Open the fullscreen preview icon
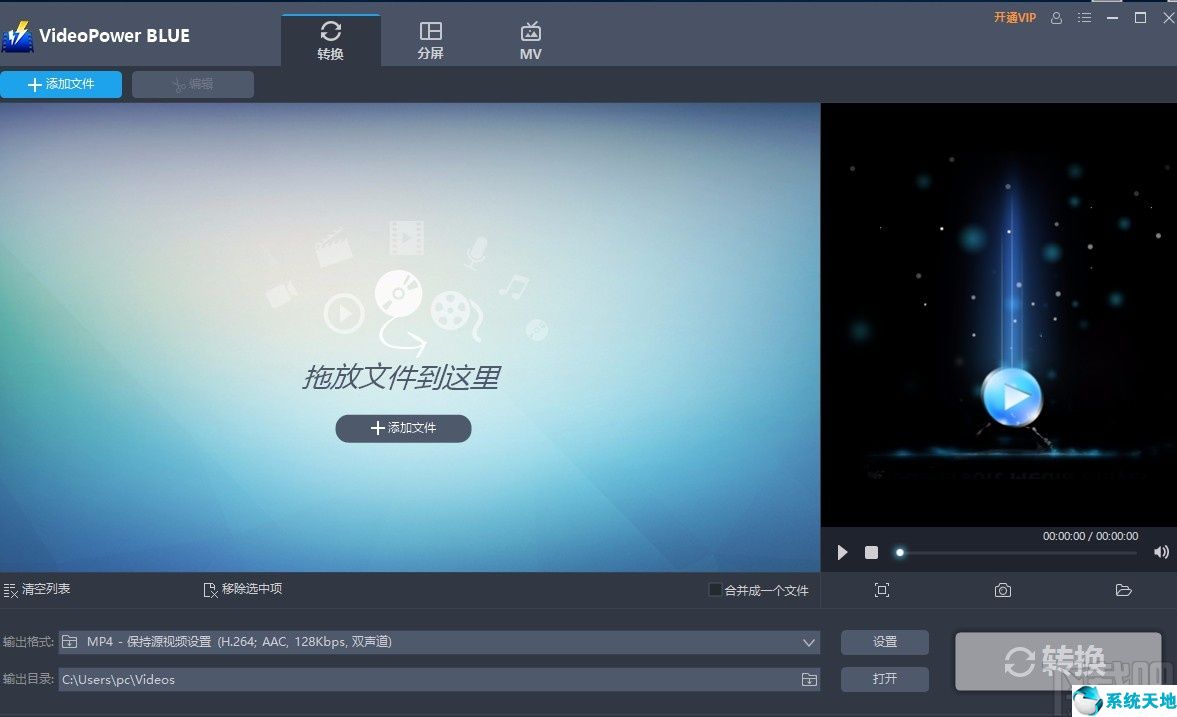Image resolution: width=1177 pixels, height=717 pixels. click(x=881, y=590)
